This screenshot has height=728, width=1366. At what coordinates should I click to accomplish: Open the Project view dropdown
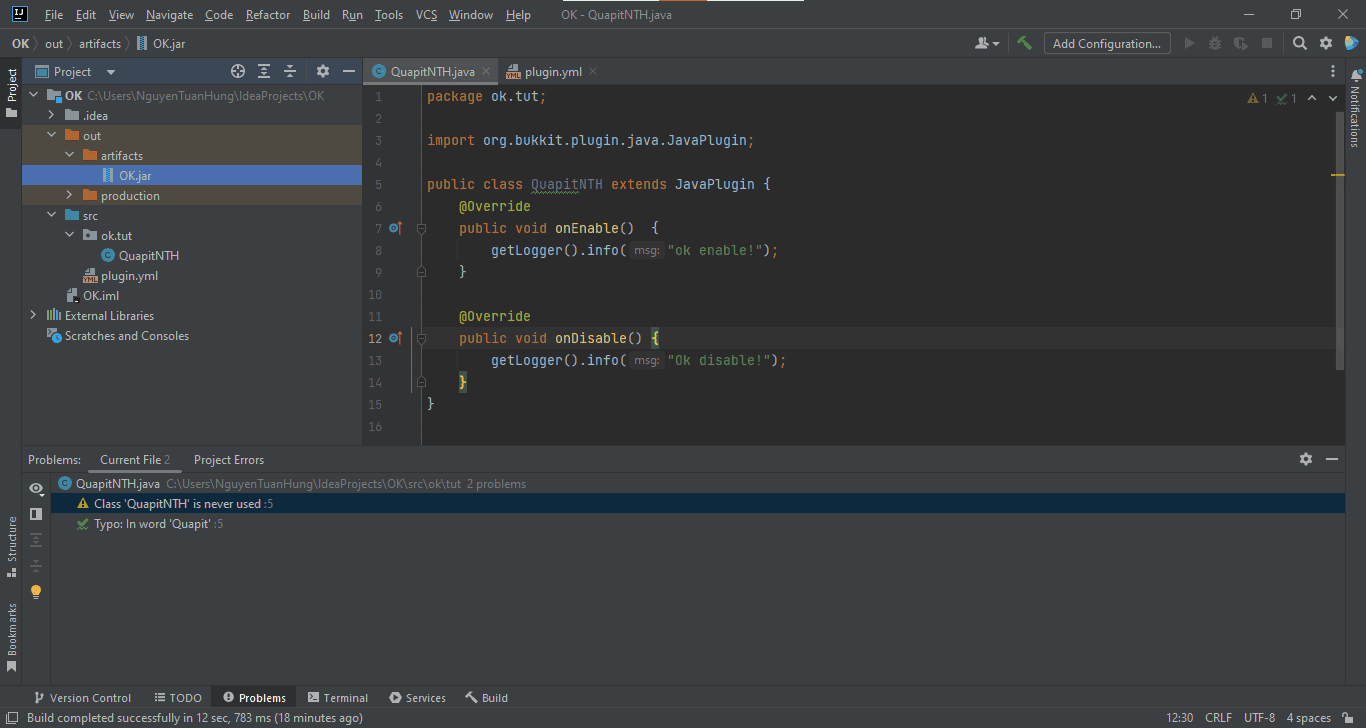(x=110, y=72)
